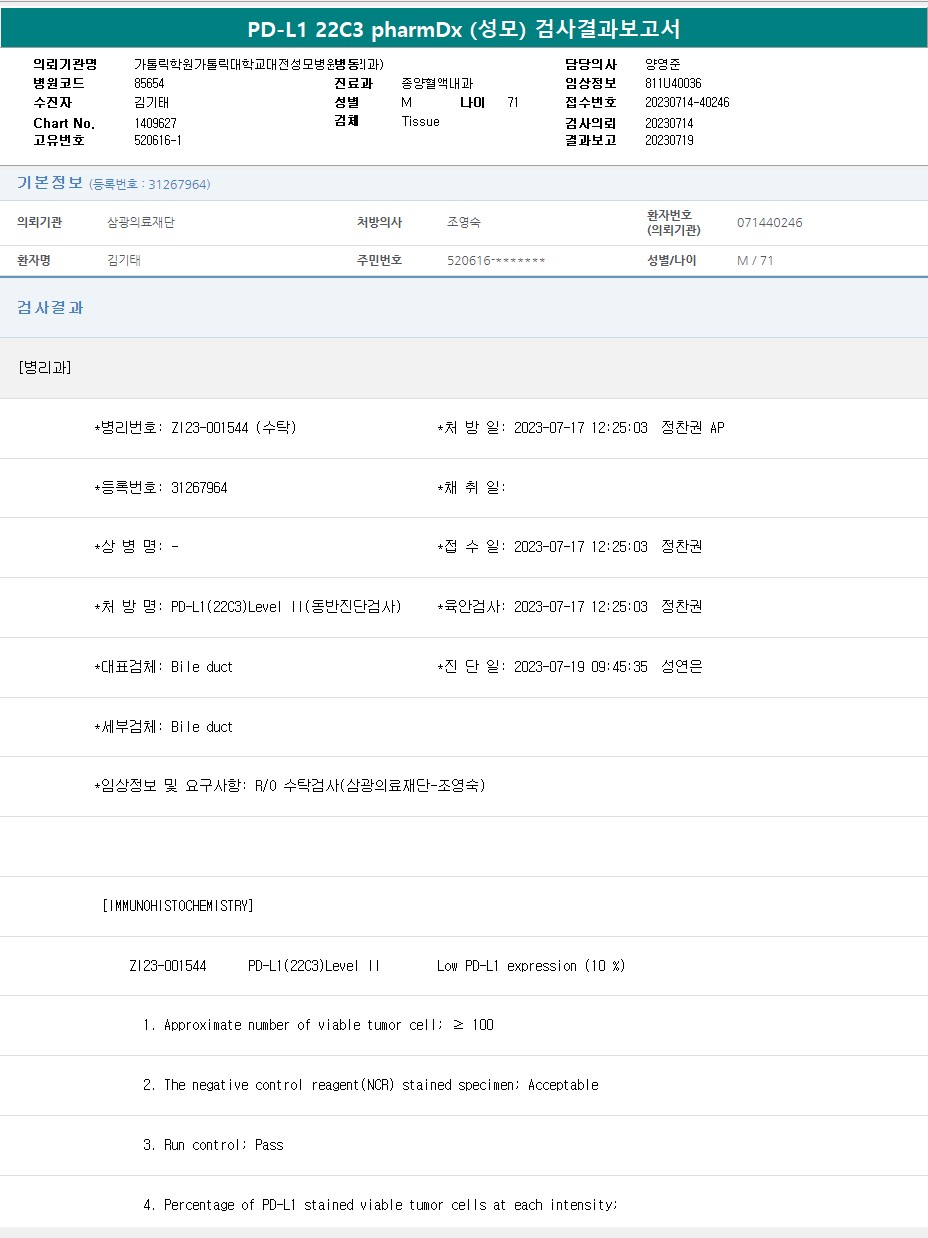Click the 의뢰기관 value 삼광의료재단

[141, 223]
